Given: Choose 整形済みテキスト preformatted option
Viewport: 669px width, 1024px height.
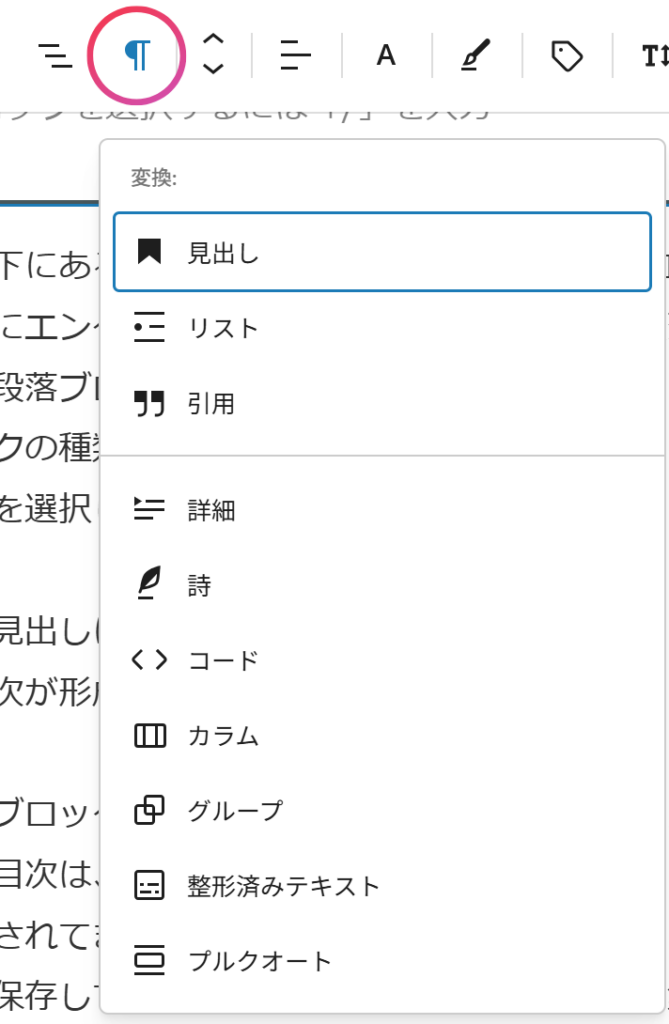Looking at the screenshot, I should pos(284,886).
